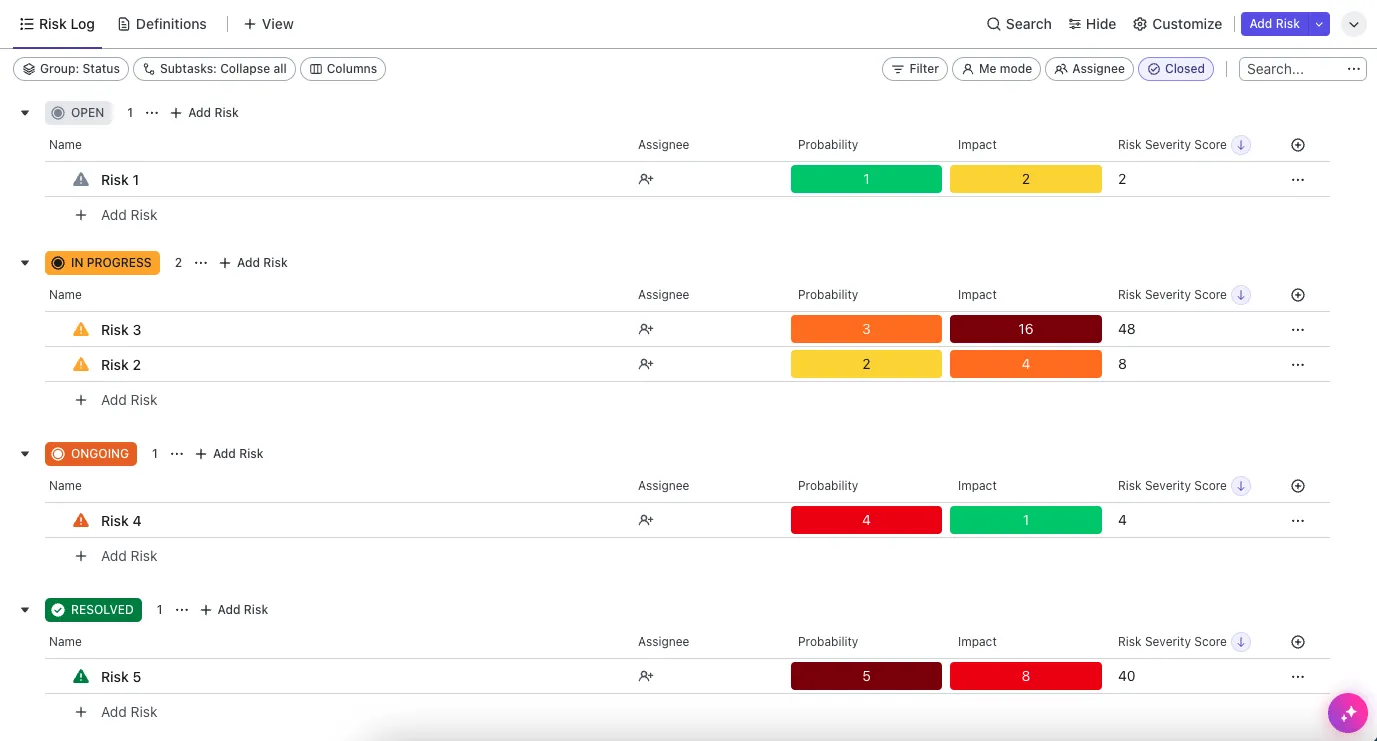
Task: Click the green Probability cell of Risk 1
Action: click(x=866, y=179)
